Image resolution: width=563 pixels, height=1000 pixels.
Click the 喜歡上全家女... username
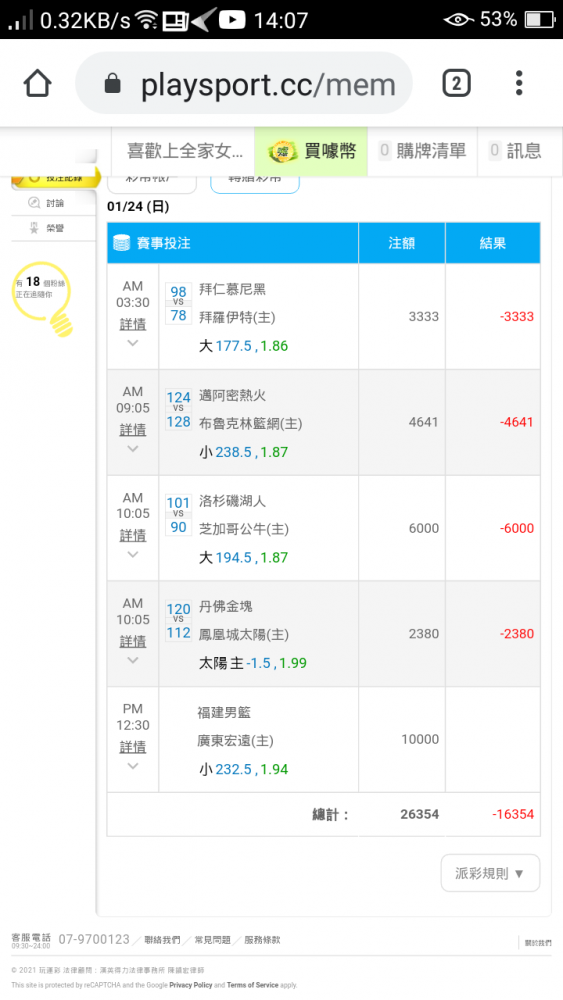coord(185,151)
